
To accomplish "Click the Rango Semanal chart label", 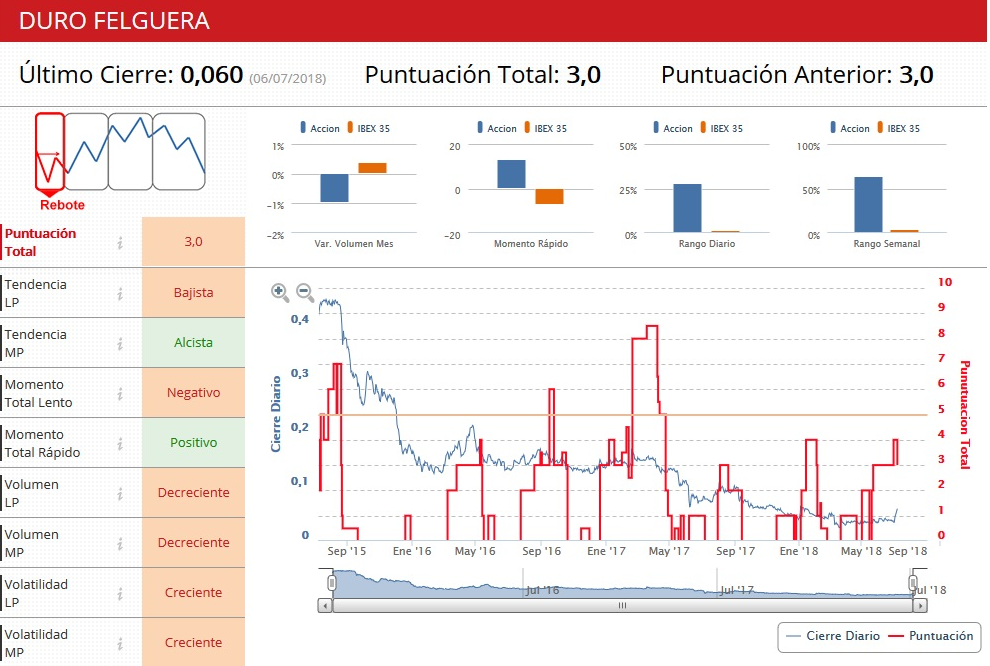I will tap(886, 244).
